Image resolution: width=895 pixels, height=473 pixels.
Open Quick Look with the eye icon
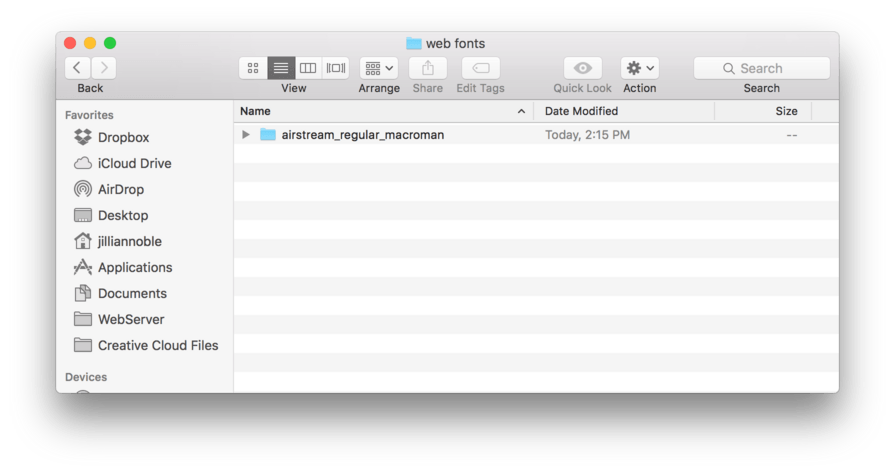pos(583,68)
